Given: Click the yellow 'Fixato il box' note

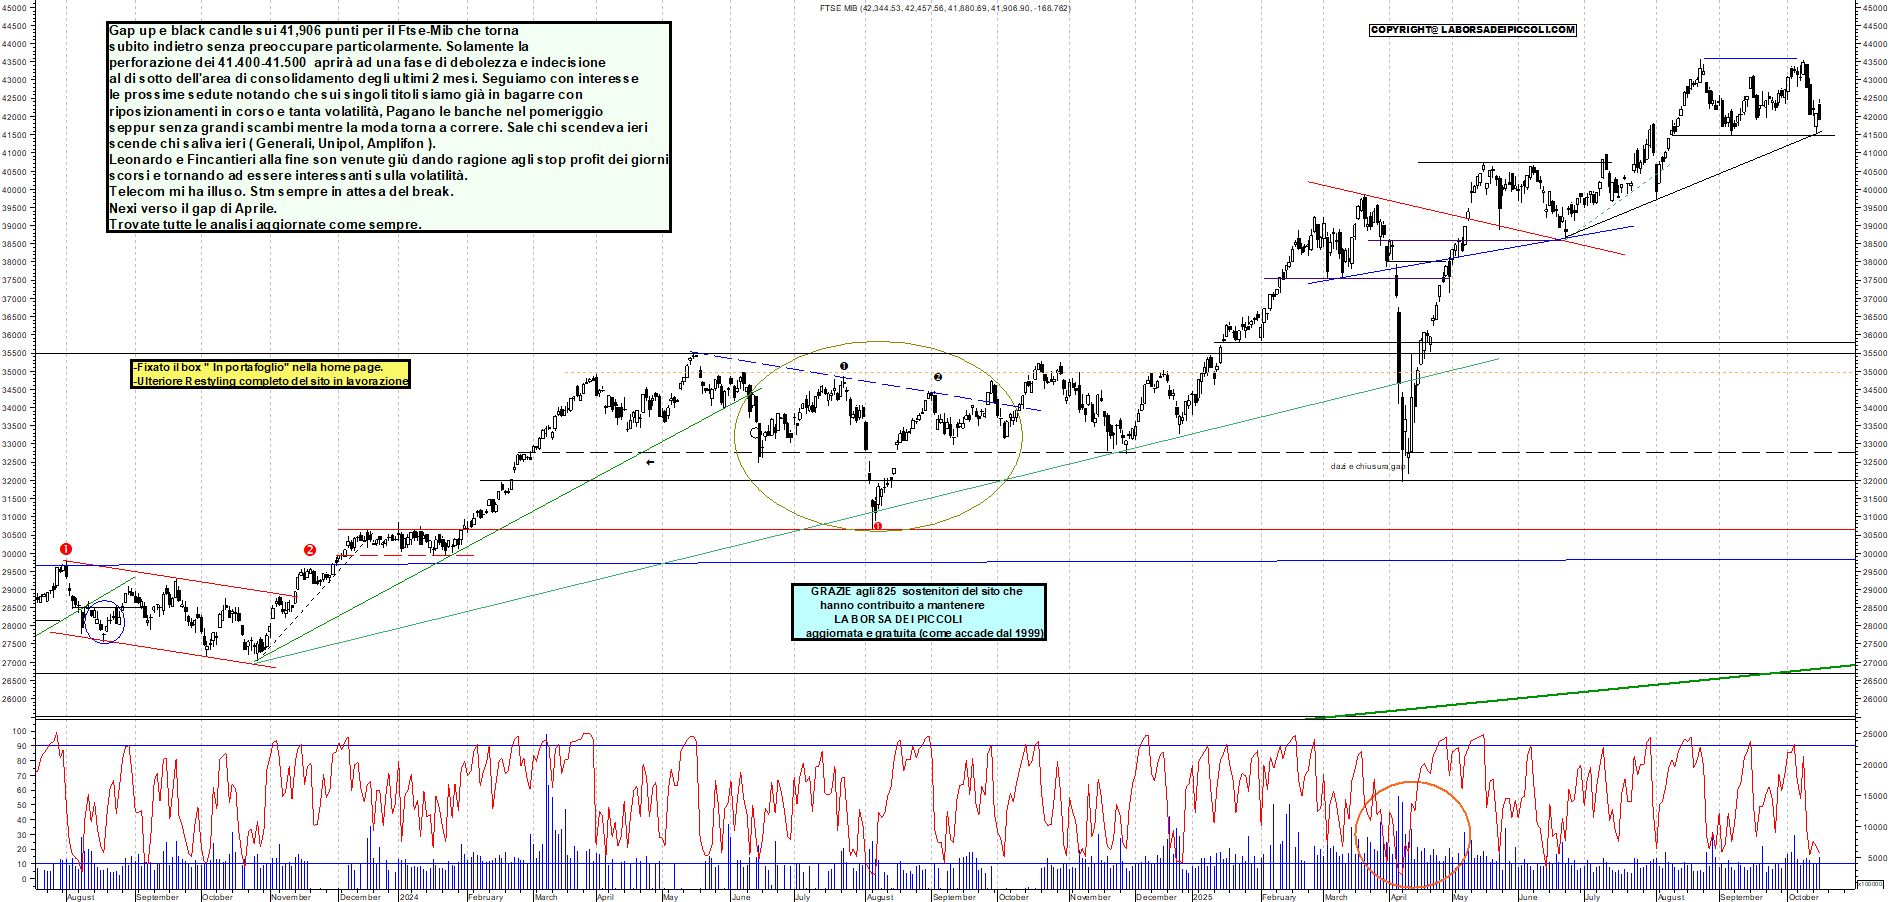Looking at the screenshot, I should pyautogui.click(x=270, y=374).
